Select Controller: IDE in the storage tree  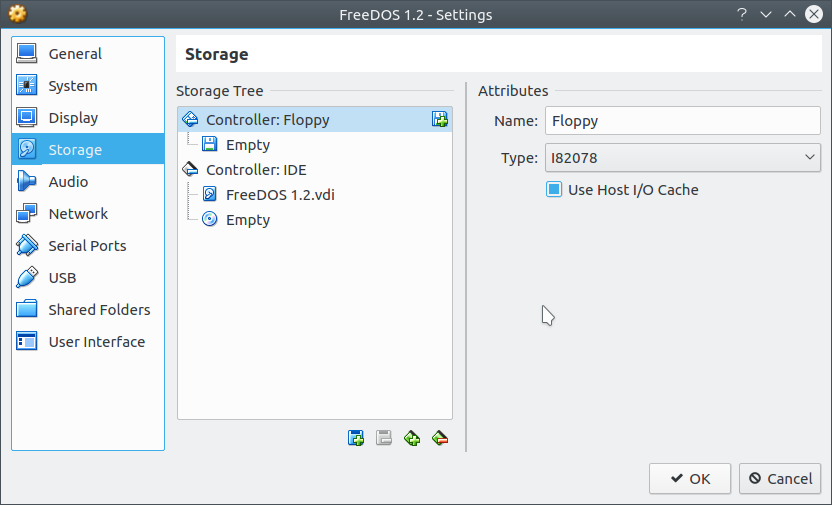click(x=256, y=170)
